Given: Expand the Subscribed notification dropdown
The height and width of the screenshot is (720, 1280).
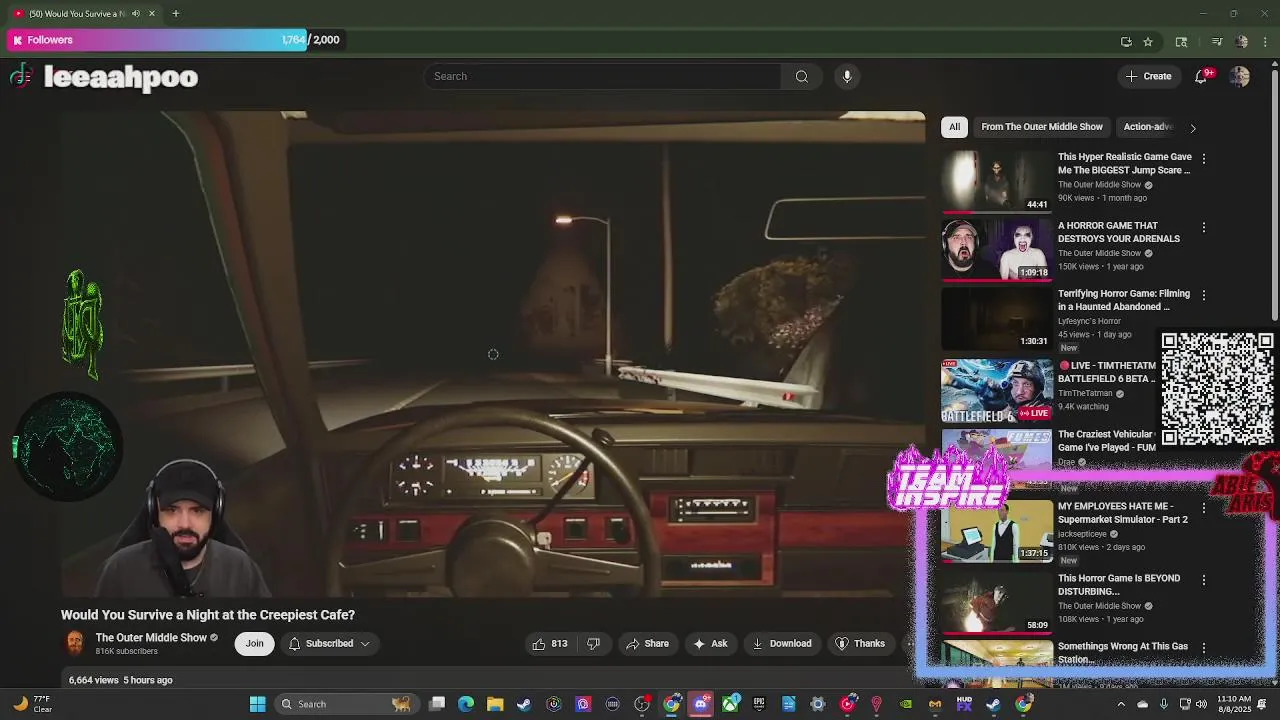Looking at the screenshot, I should tap(365, 643).
